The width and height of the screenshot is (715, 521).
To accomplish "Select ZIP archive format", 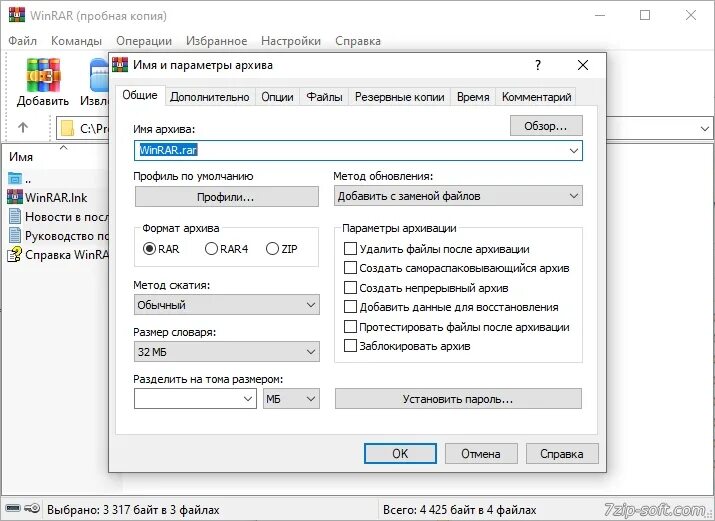I will coord(272,249).
